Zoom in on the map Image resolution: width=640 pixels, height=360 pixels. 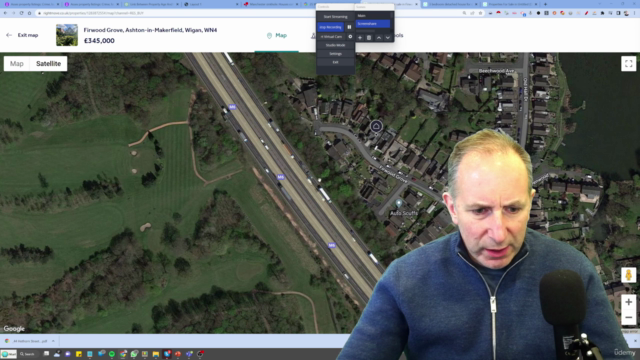pyautogui.click(x=629, y=302)
